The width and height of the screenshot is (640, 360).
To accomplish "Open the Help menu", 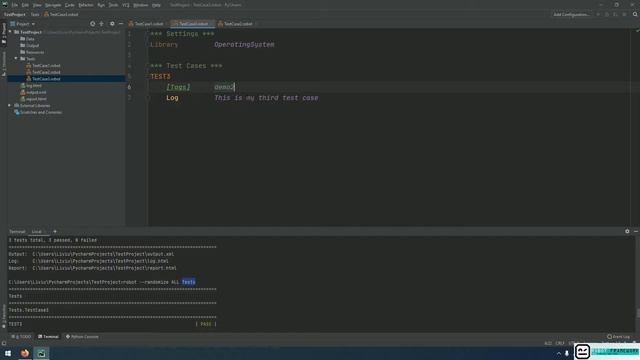I will (x=156, y=5).
